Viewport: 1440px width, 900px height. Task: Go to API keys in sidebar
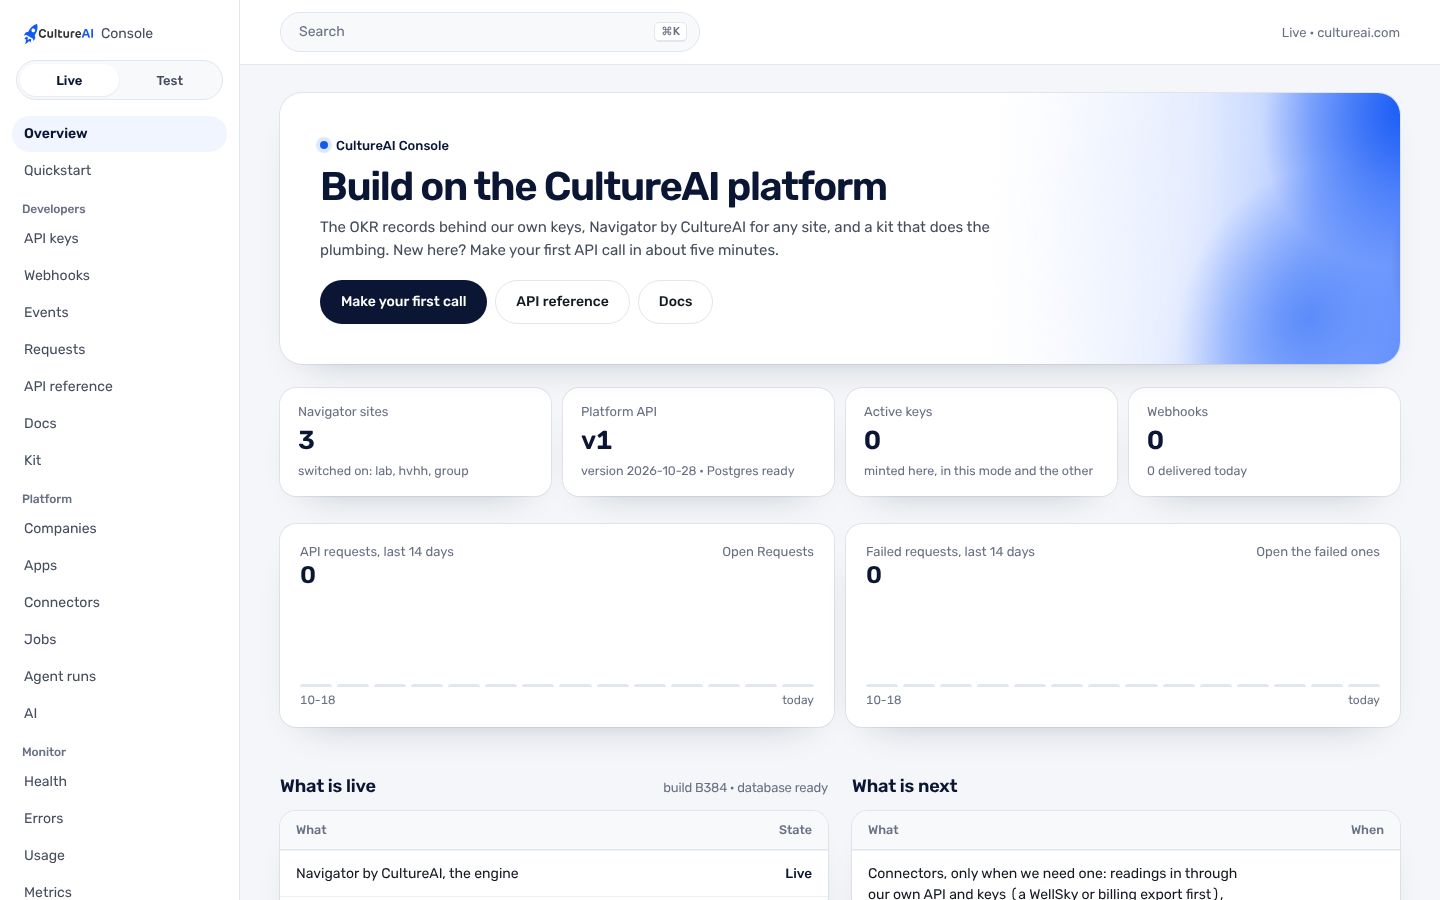click(x=119, y=239)
